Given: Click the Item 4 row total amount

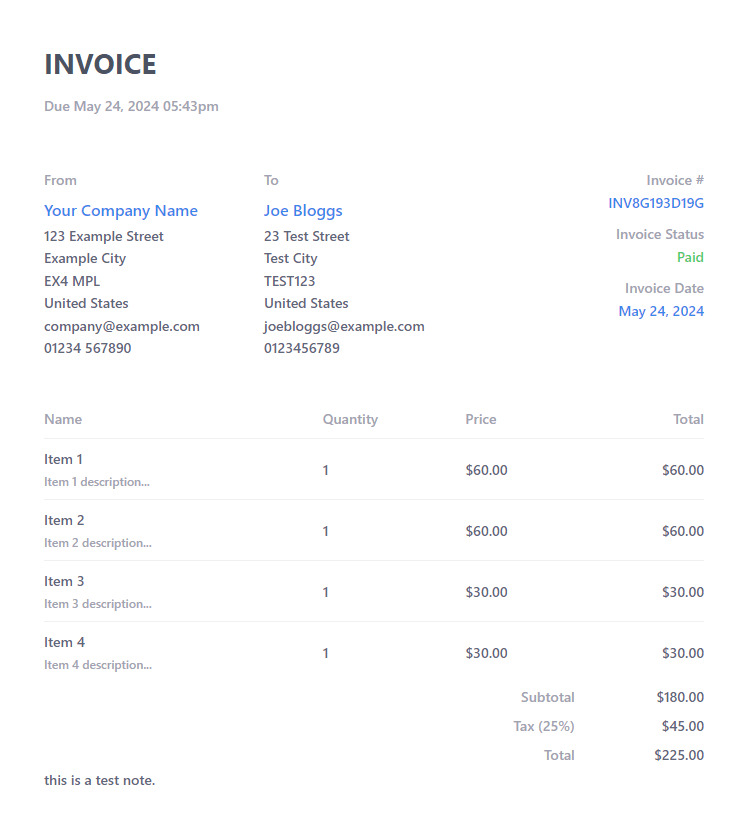Looking at the screenshot, I should coord(682,653).
